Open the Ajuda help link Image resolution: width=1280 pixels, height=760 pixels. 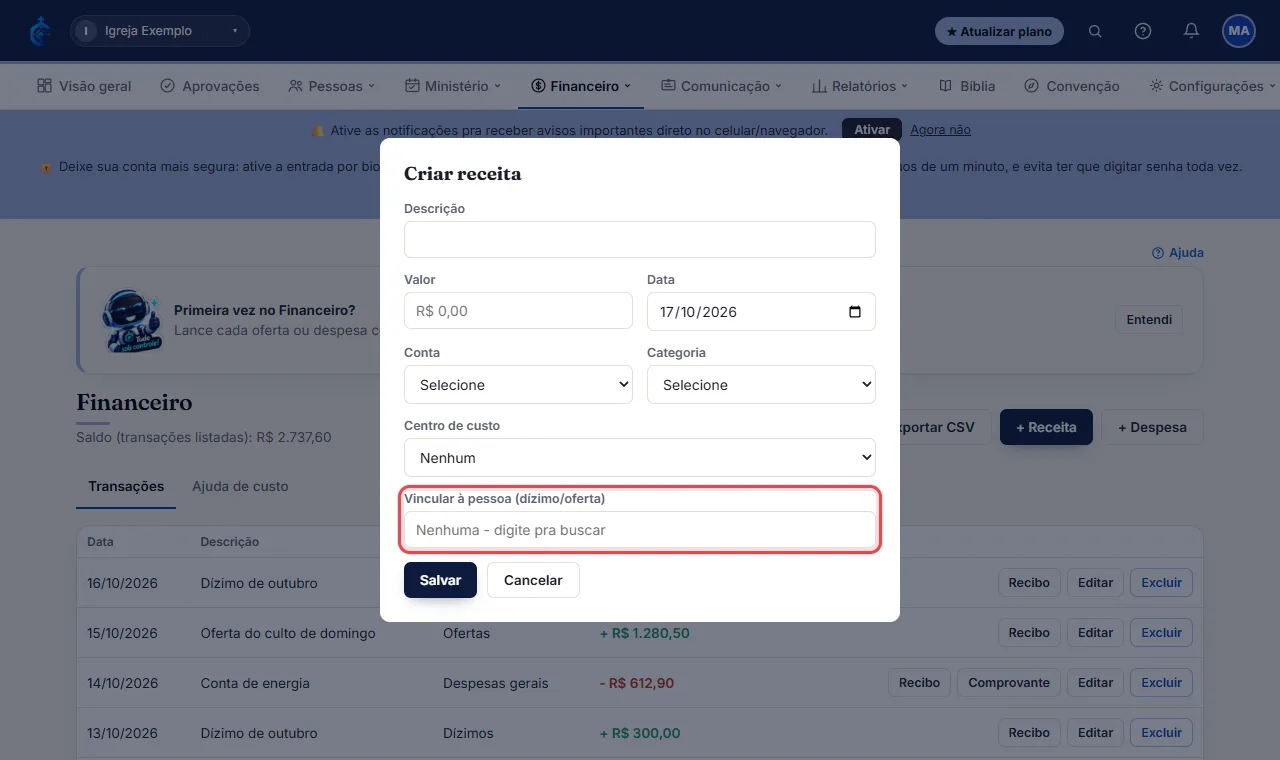point(1178,253)
